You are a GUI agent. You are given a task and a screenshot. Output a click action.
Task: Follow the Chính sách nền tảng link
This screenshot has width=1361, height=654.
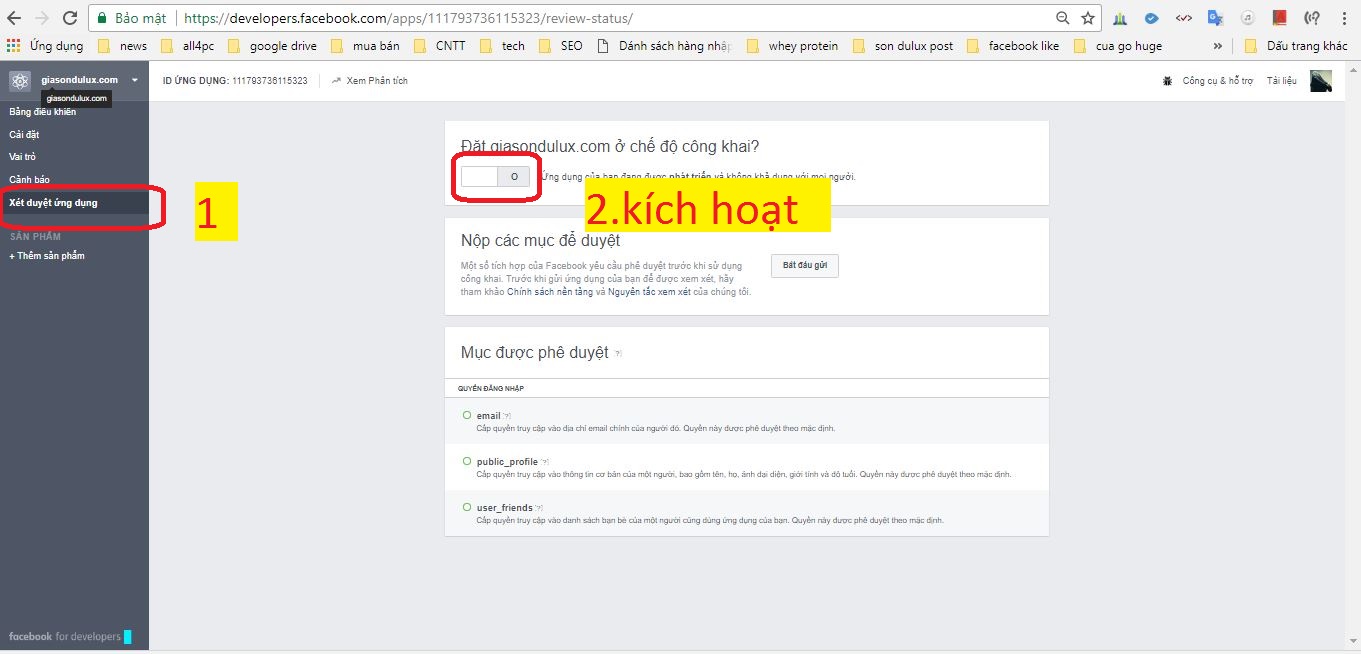[550, 292]
